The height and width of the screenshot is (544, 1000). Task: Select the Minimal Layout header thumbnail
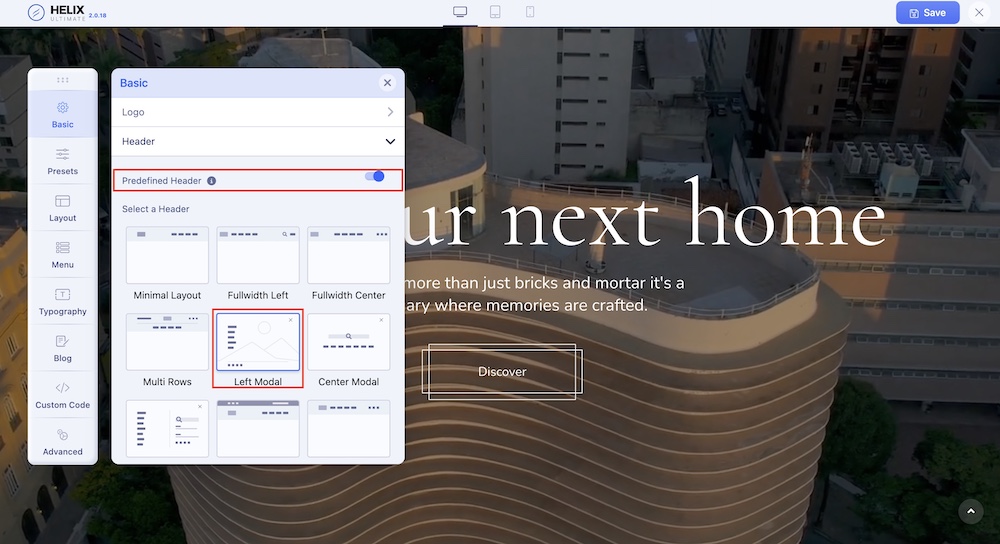click(167, 256)
